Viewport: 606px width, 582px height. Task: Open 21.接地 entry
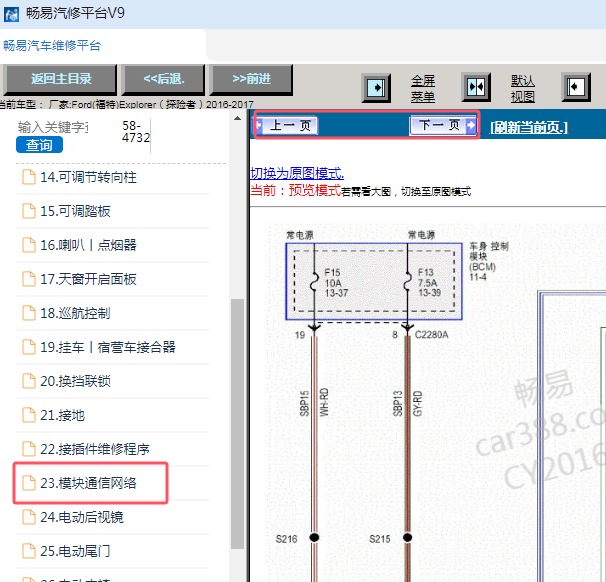[x=63, y=415]
